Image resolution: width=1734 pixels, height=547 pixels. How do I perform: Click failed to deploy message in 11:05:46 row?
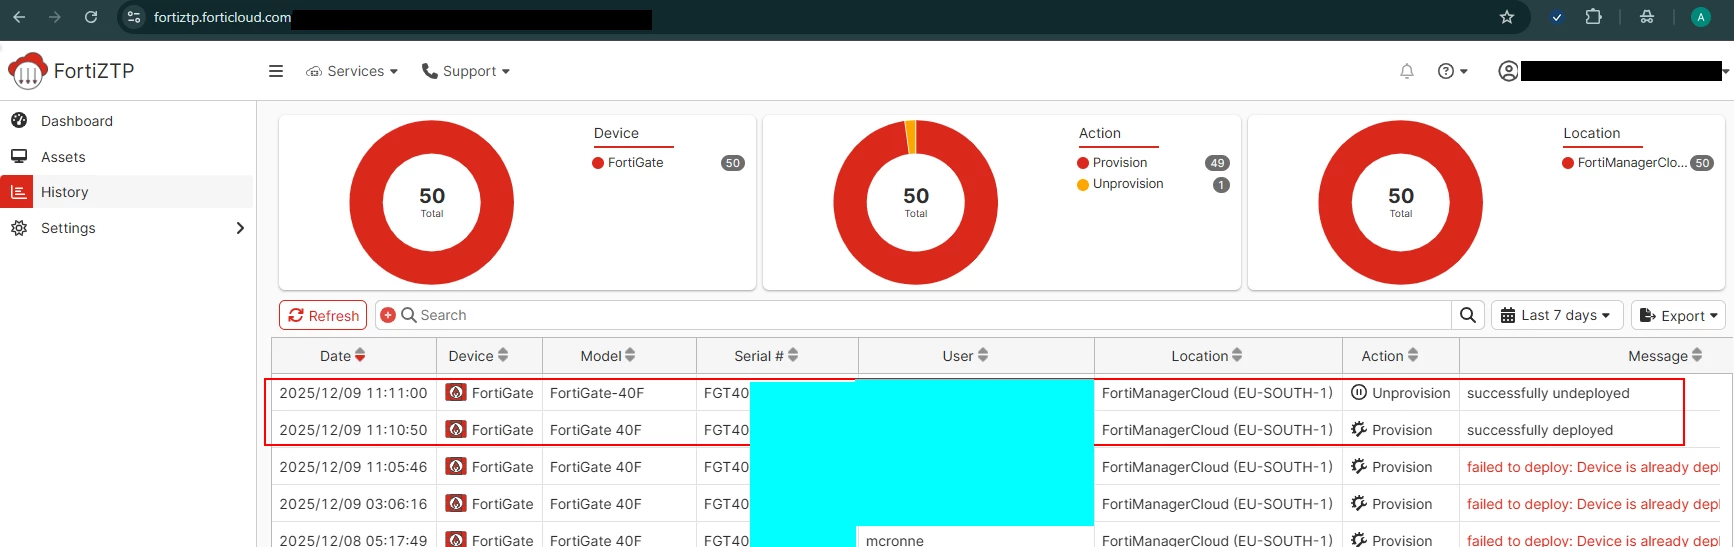[1593, 467]
